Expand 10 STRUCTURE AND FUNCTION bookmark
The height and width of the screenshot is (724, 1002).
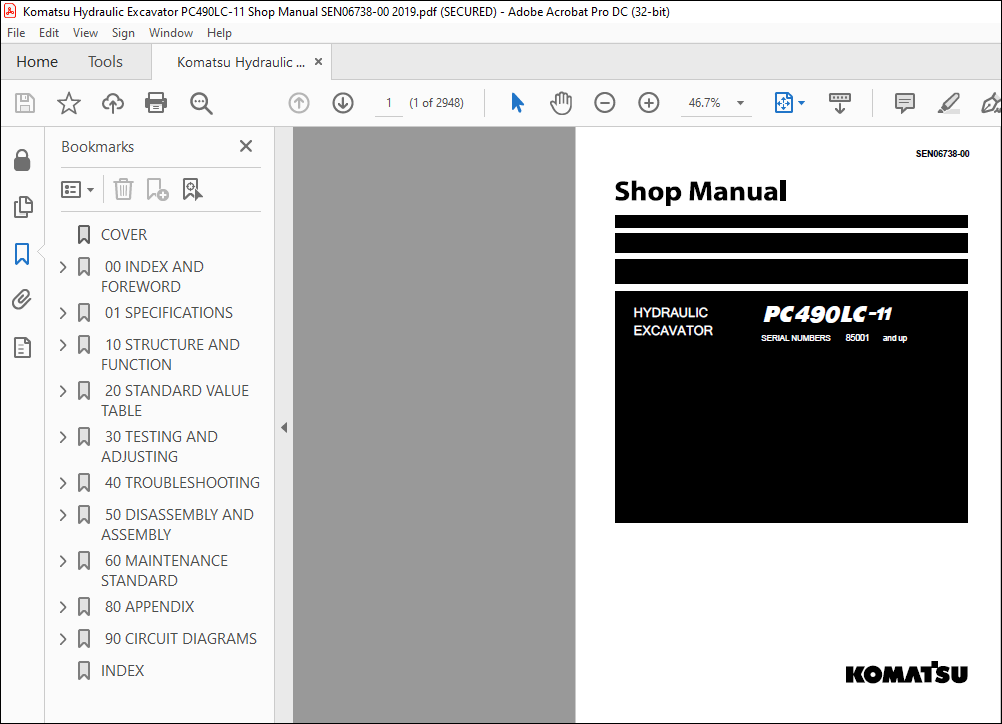[x=63, y=345]
